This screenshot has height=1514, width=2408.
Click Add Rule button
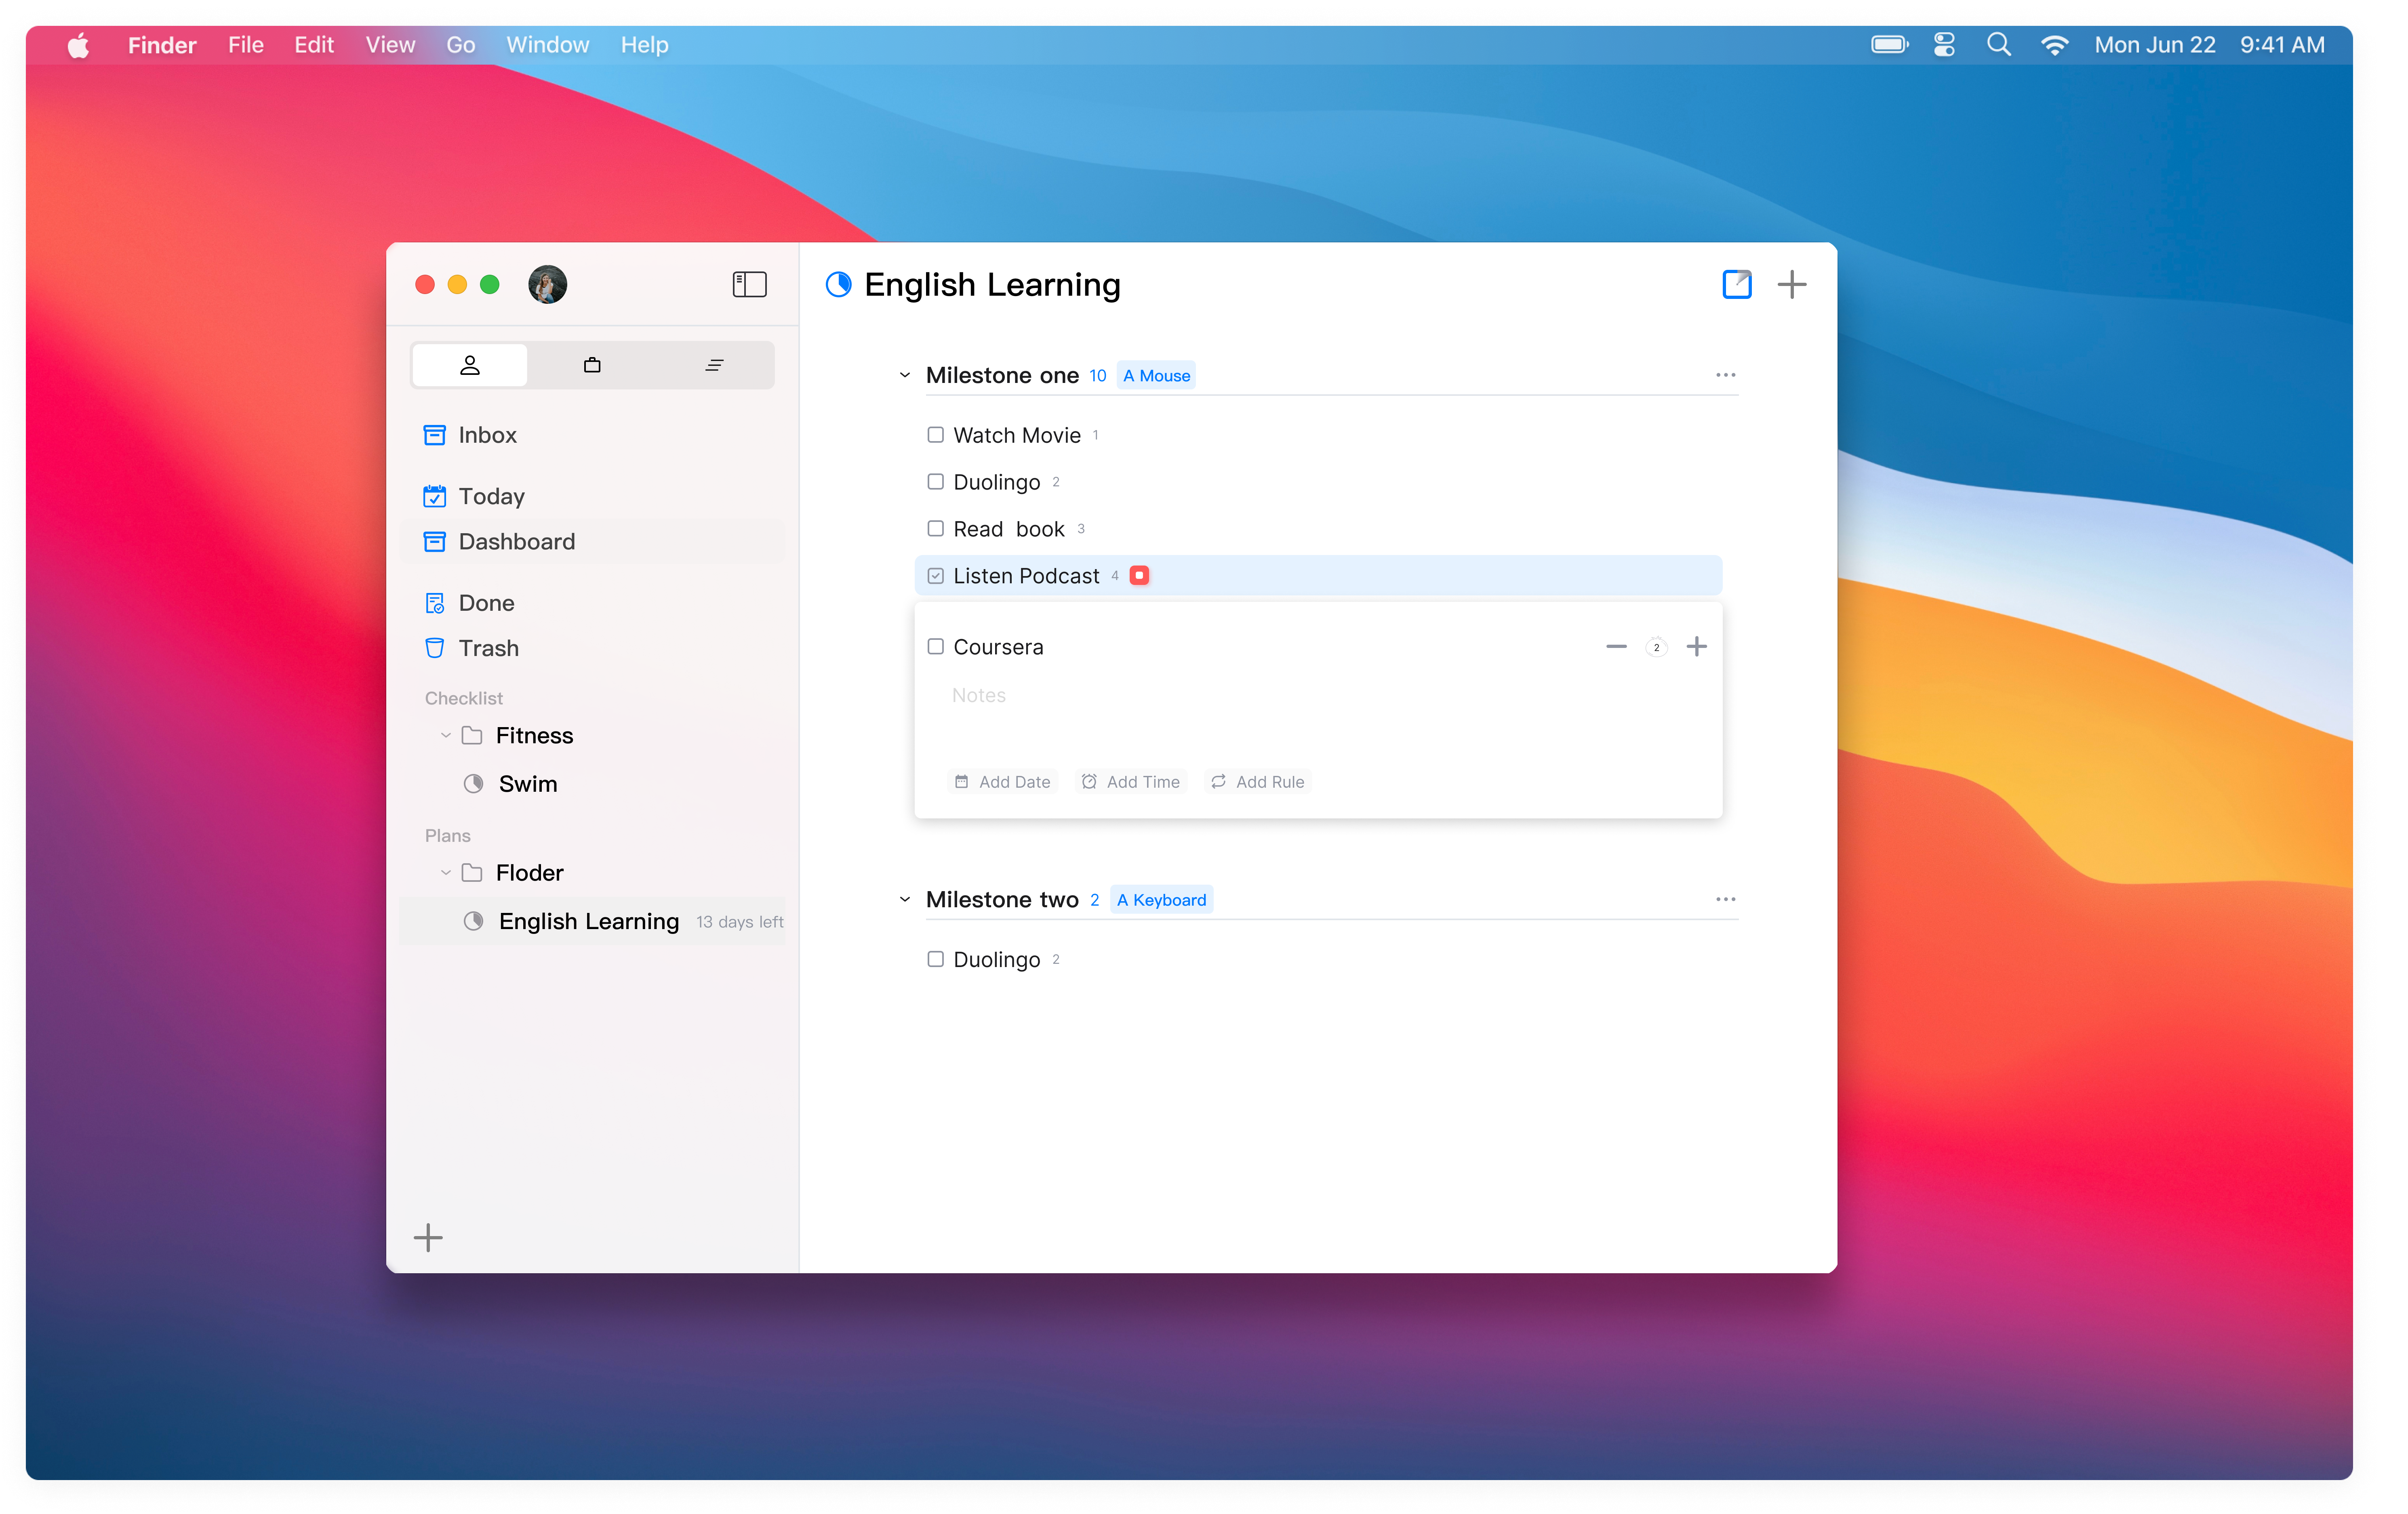[x=1258, y=782]
